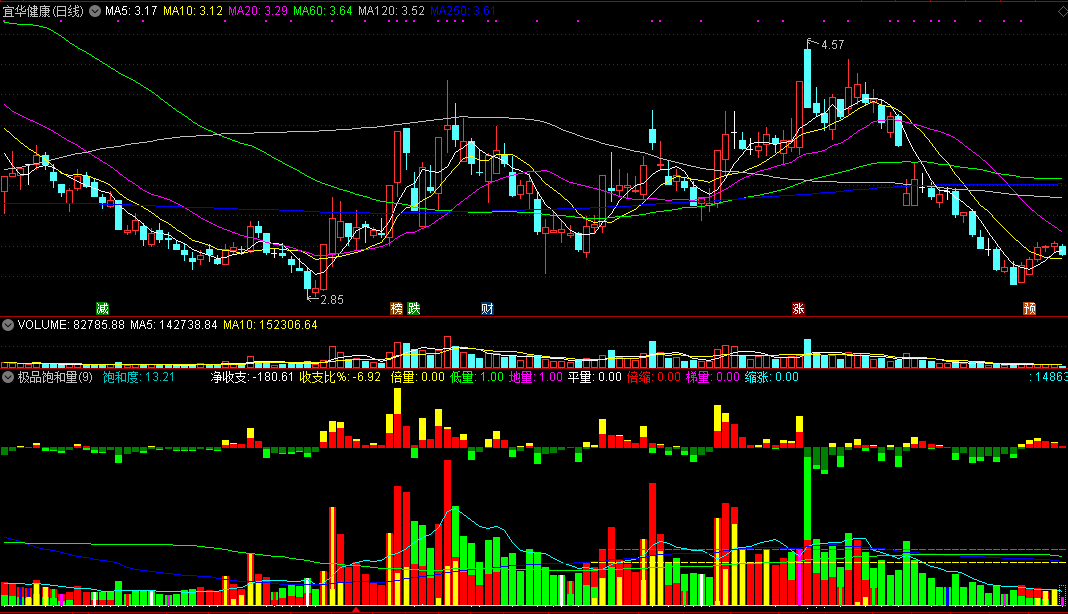Screen dimensions: 1068x614
Task: Select the green MA60: 3.64 label
Action: (x=323, y=11)
